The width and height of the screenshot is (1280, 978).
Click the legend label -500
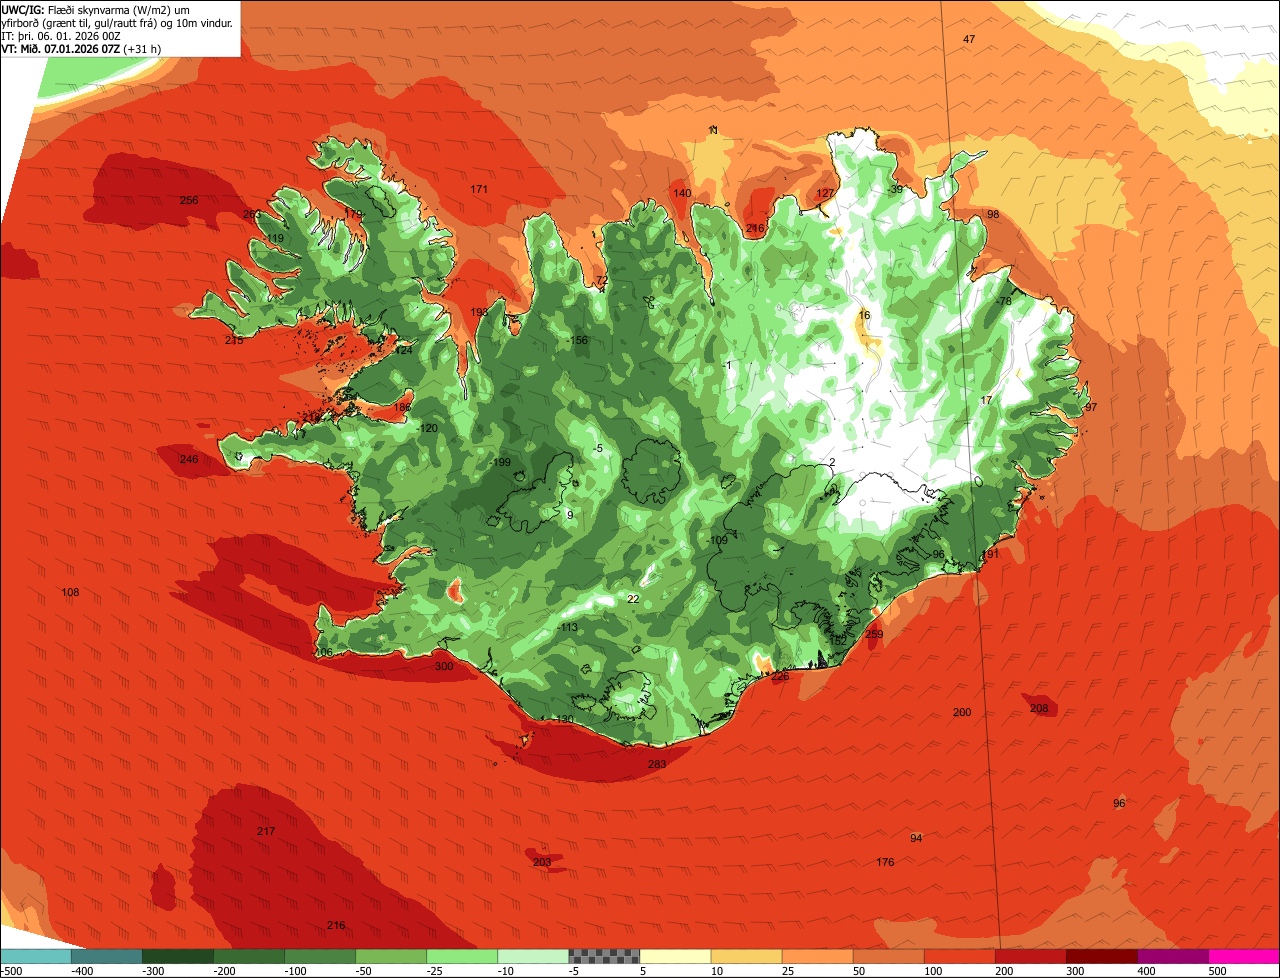pos(12,970)
